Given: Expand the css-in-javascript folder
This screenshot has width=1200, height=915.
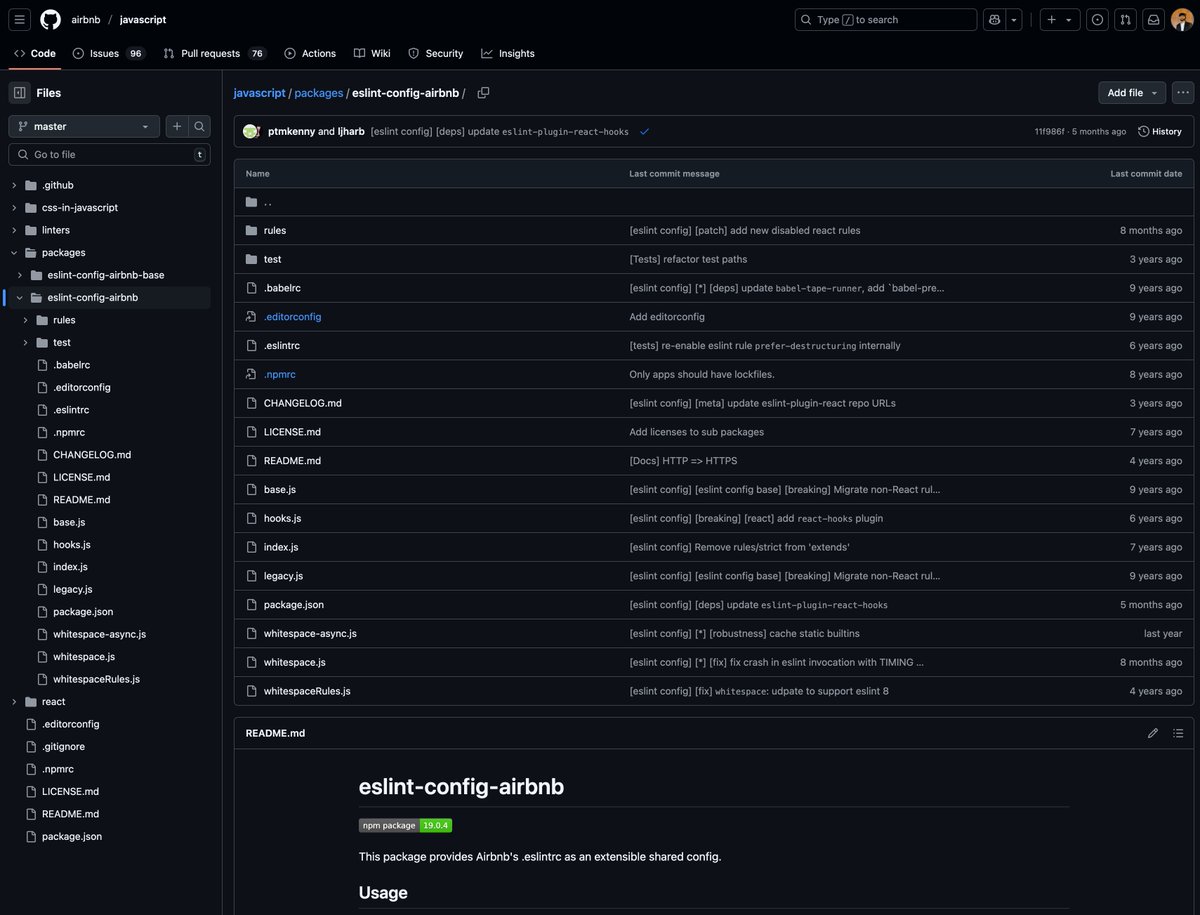Looking at the screenshot, I should [x=14, y=207].
